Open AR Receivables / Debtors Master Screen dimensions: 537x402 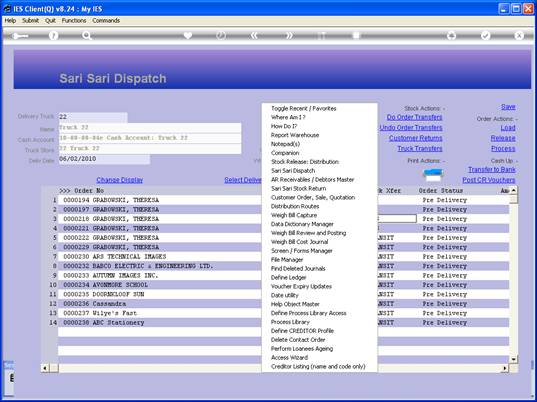pos(312,180)
